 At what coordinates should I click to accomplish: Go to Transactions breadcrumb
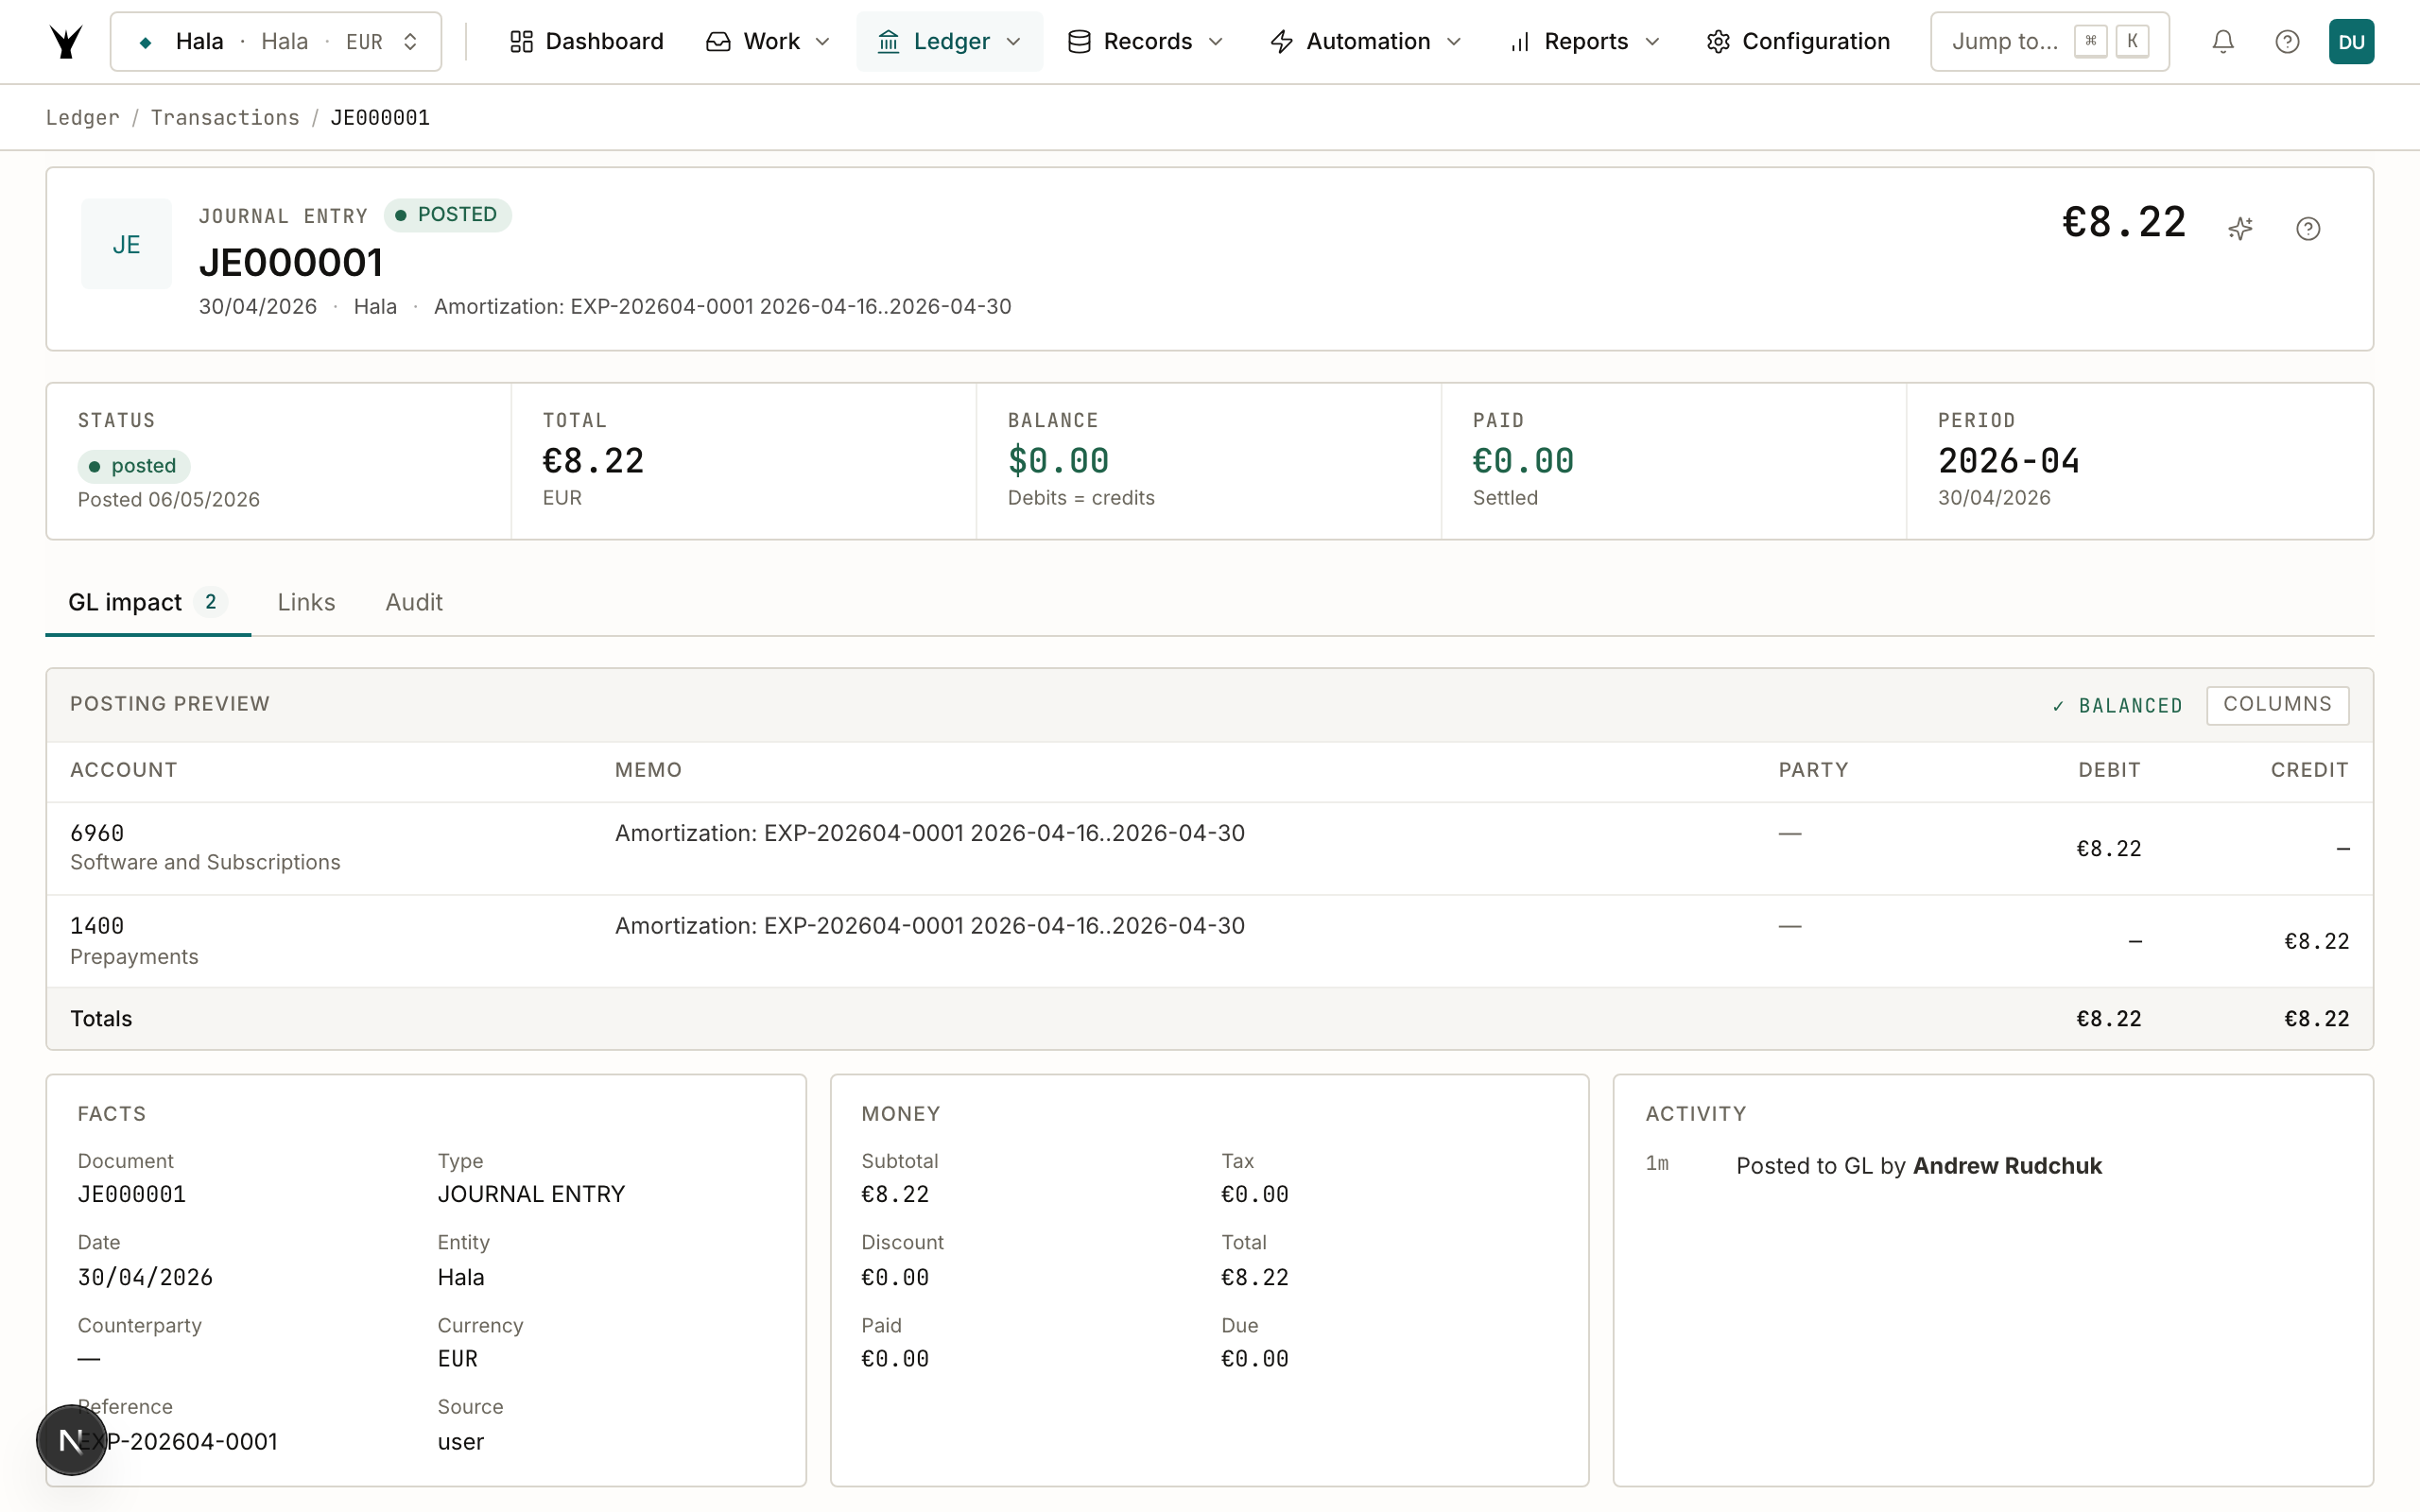point(225,117)
